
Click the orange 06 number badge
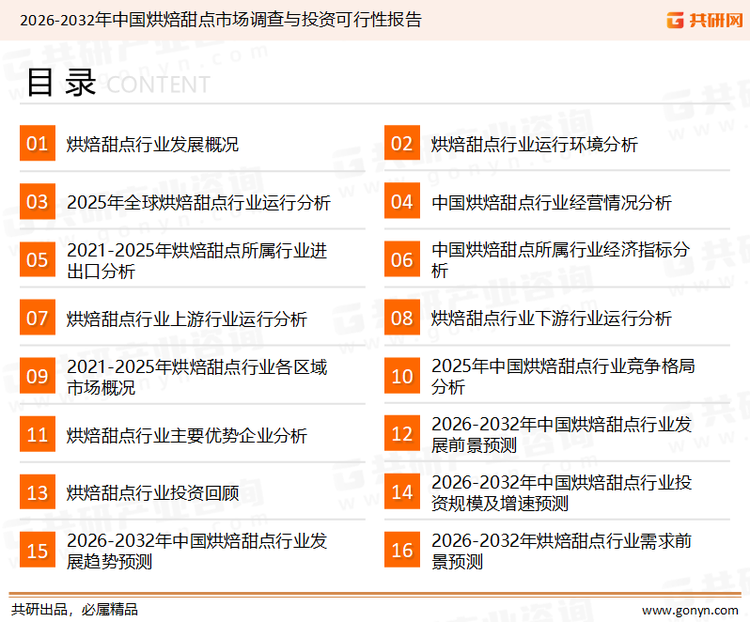402,260
